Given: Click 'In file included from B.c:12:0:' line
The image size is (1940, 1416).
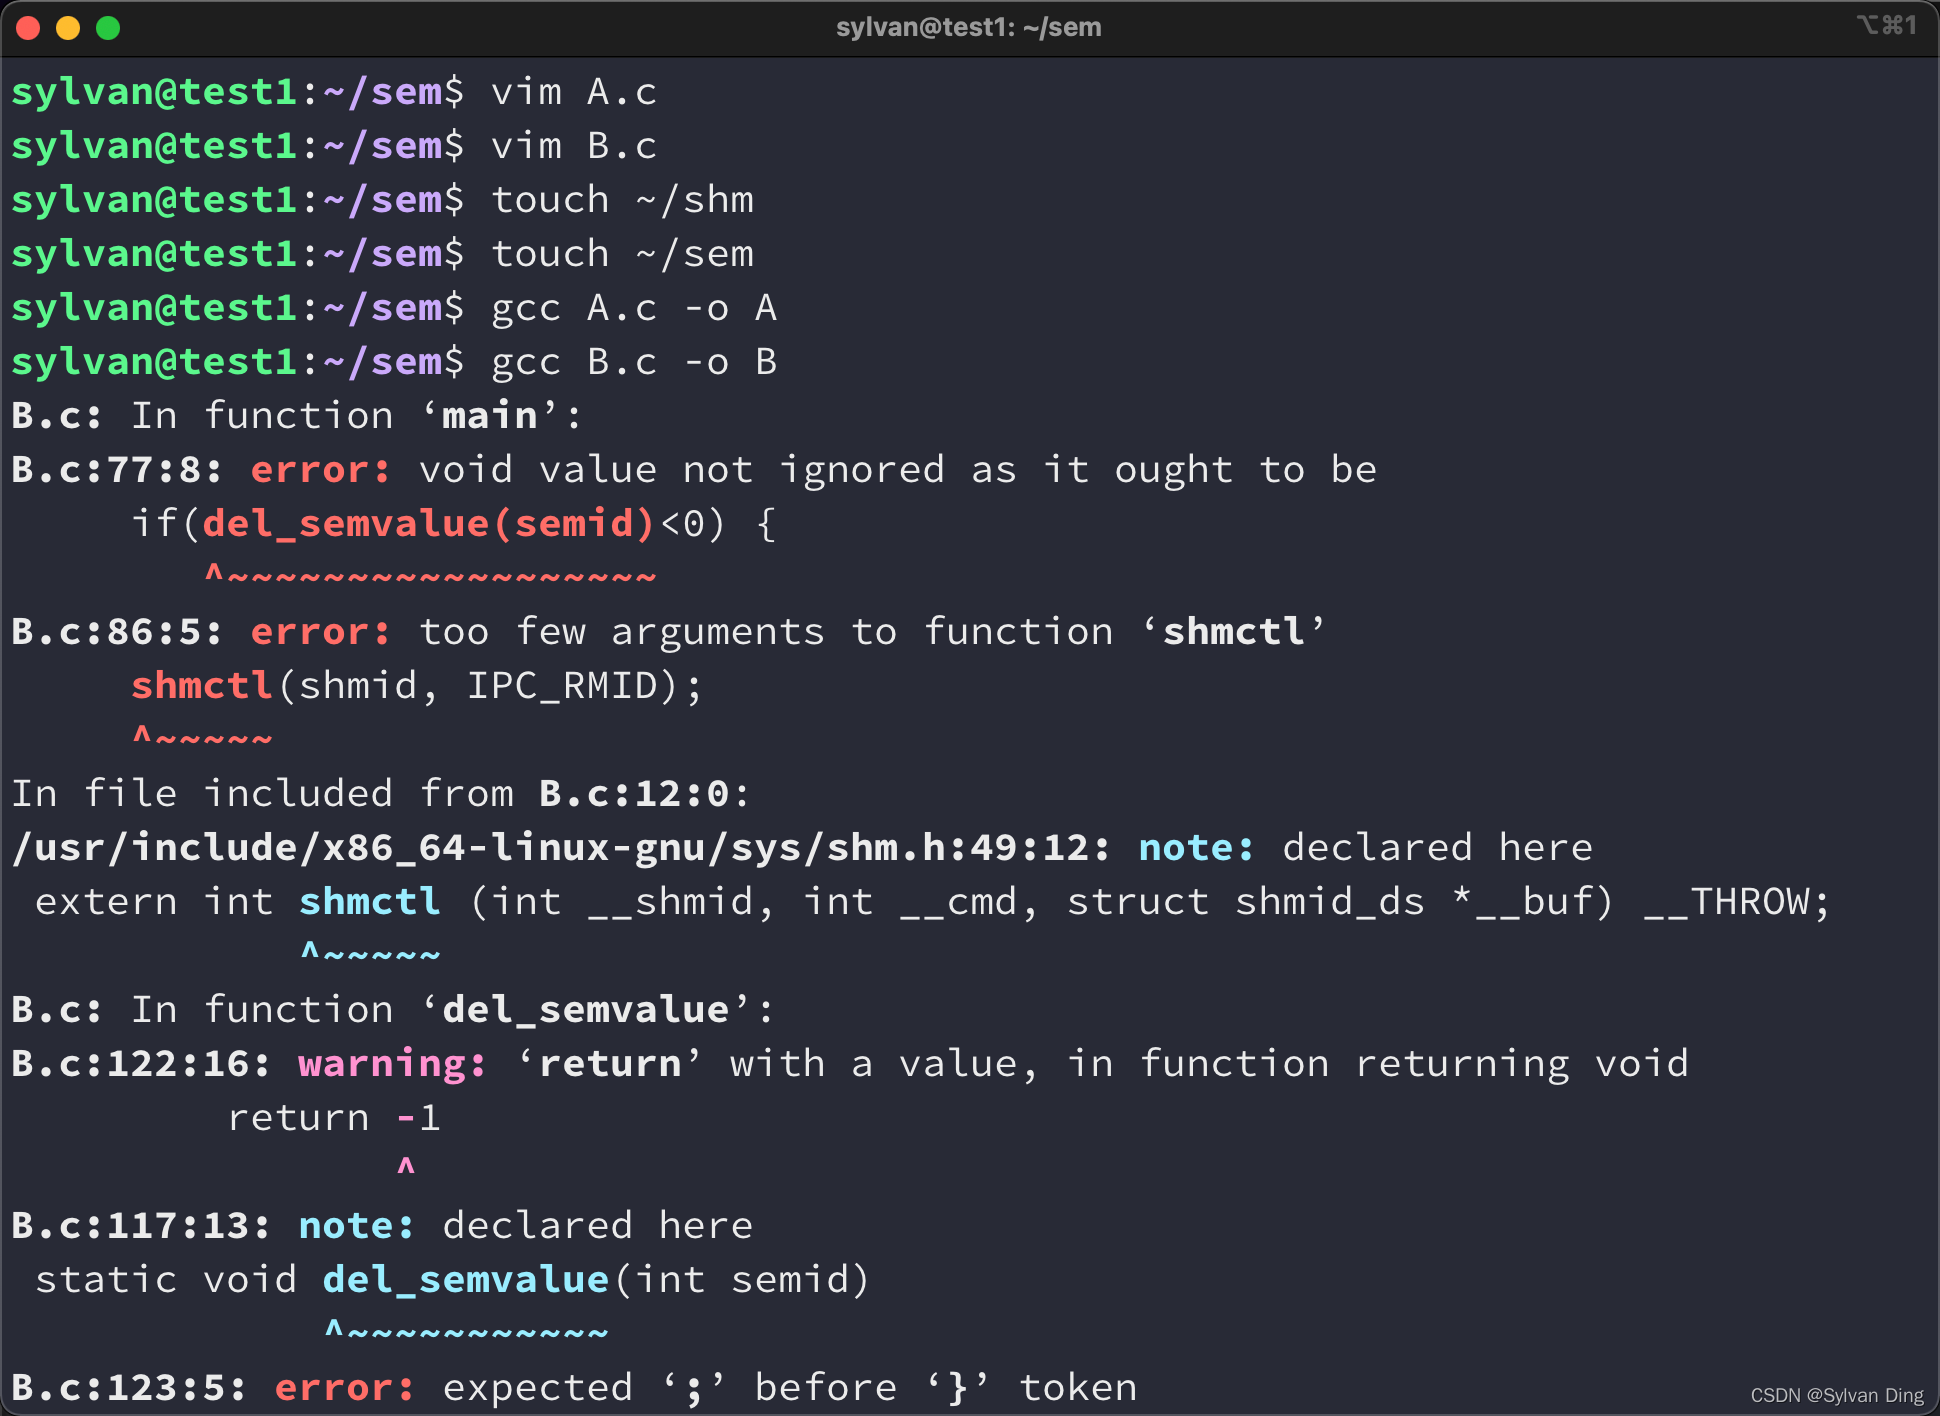Looking at the screenshot, I should coord(380,794).
